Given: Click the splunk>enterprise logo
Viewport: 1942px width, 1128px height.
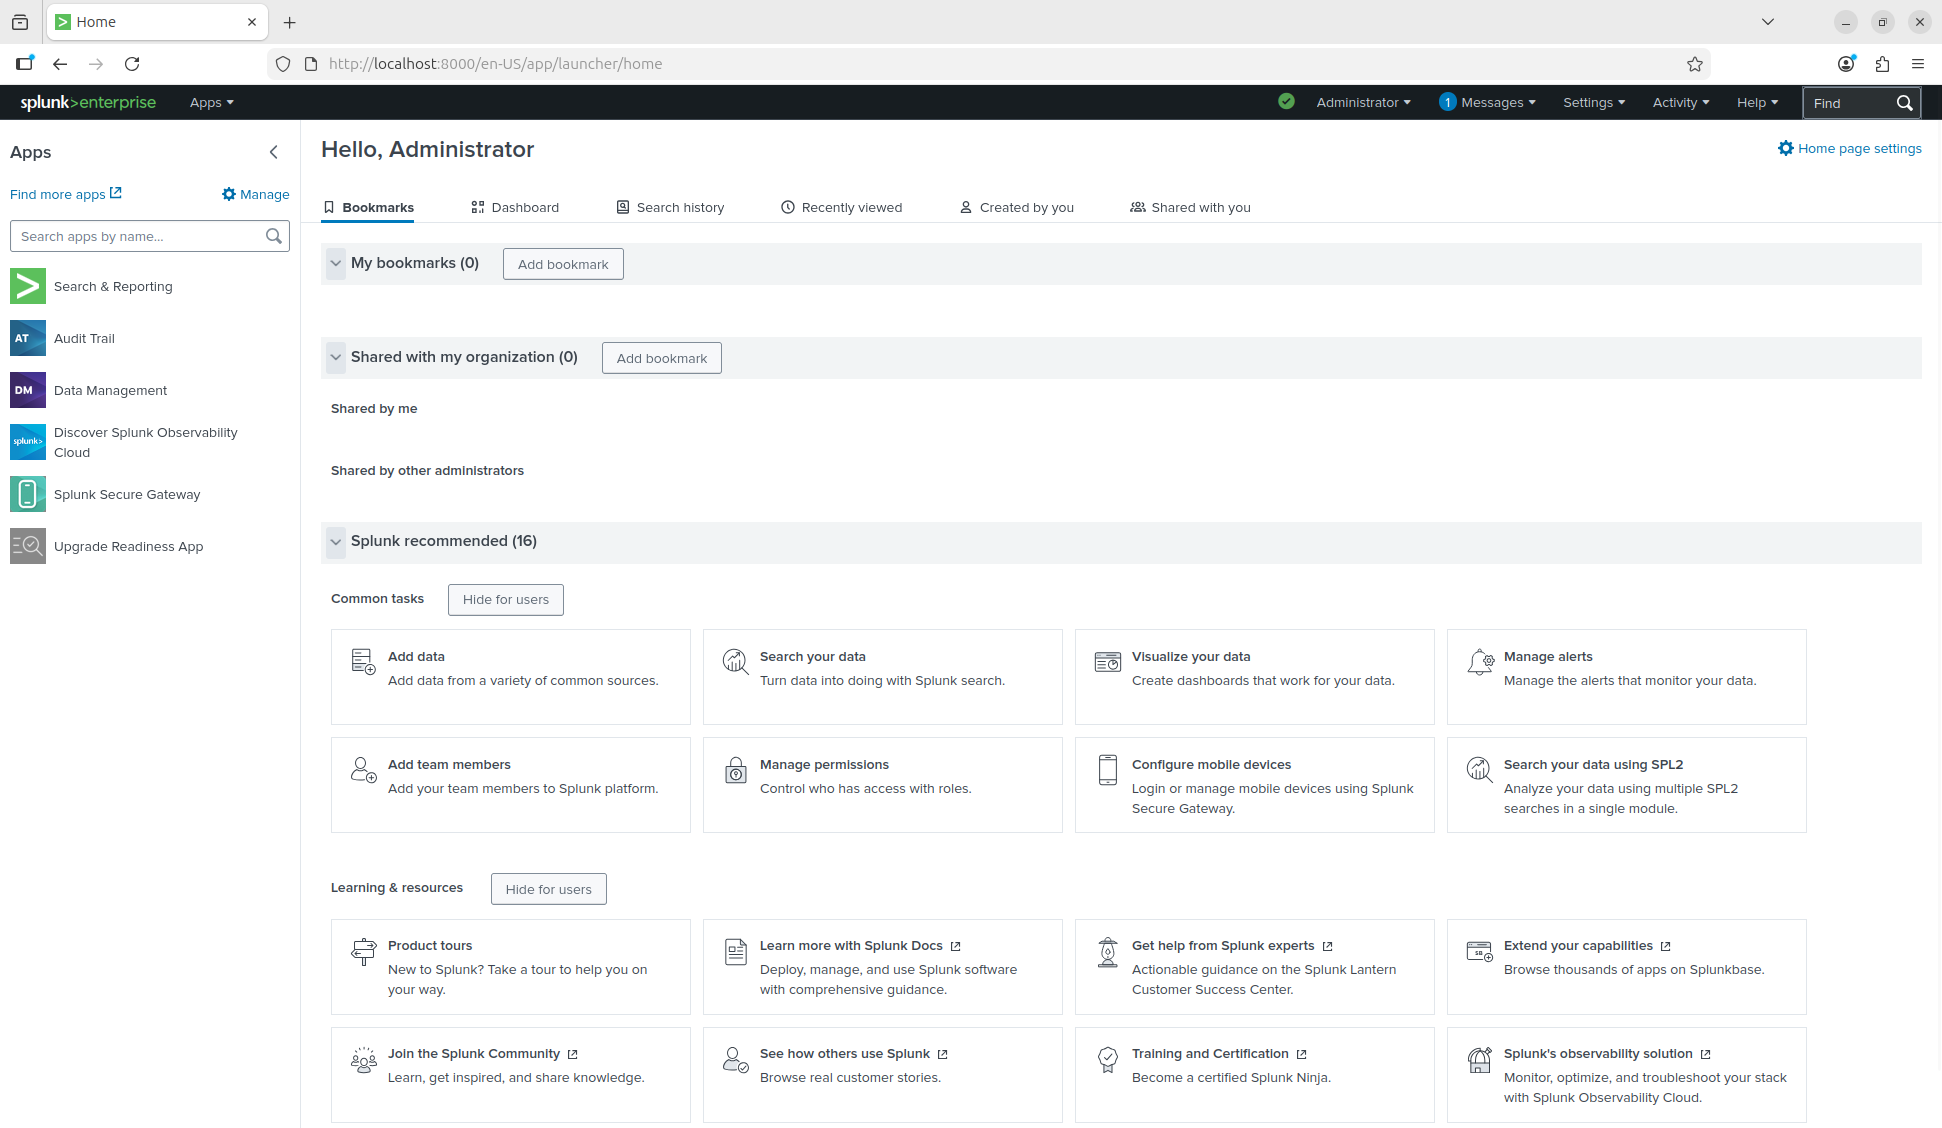Looking at the screenshot, I should (88, 102).
